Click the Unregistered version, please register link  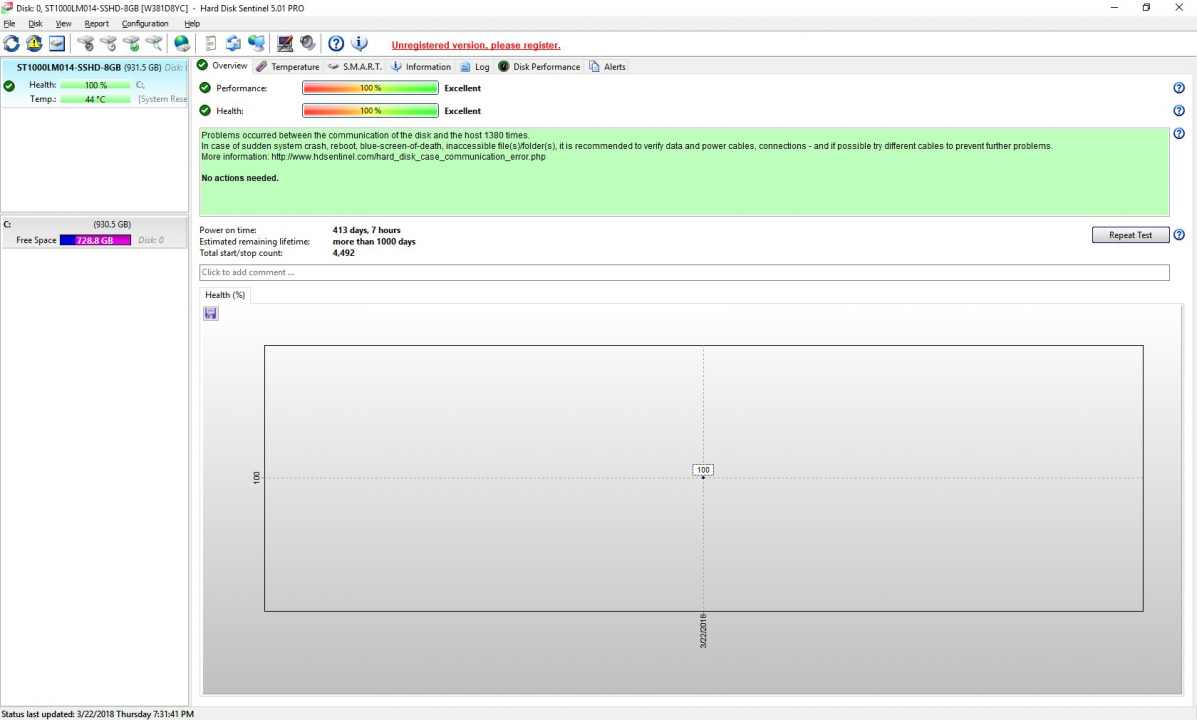[x=476, y=45]
